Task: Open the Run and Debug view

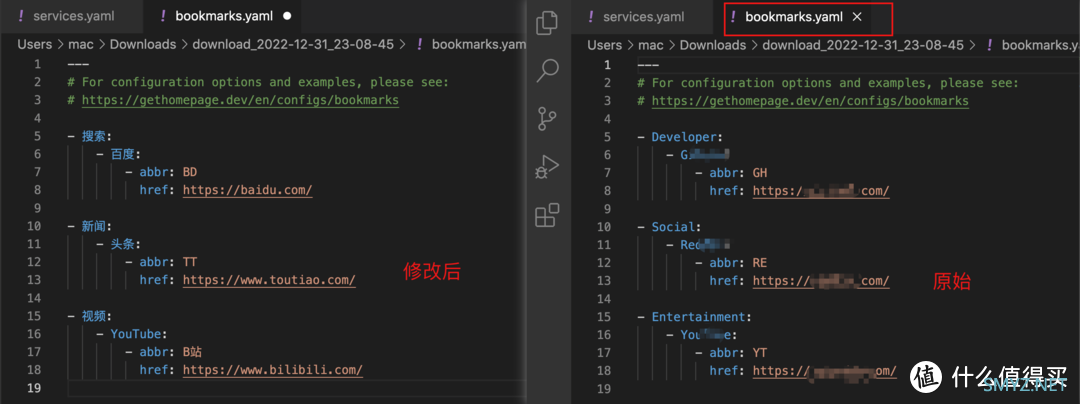Action: coord(547,167)
